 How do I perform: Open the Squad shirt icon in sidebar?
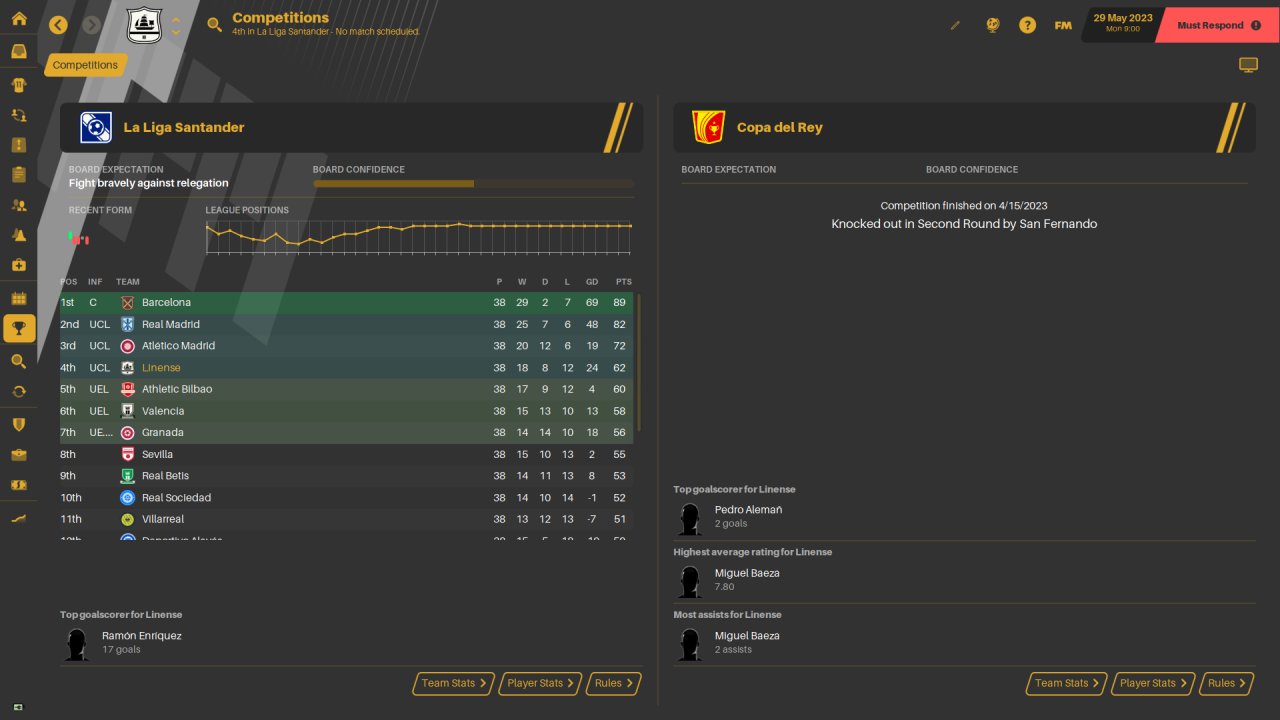(x=18, y=85)
